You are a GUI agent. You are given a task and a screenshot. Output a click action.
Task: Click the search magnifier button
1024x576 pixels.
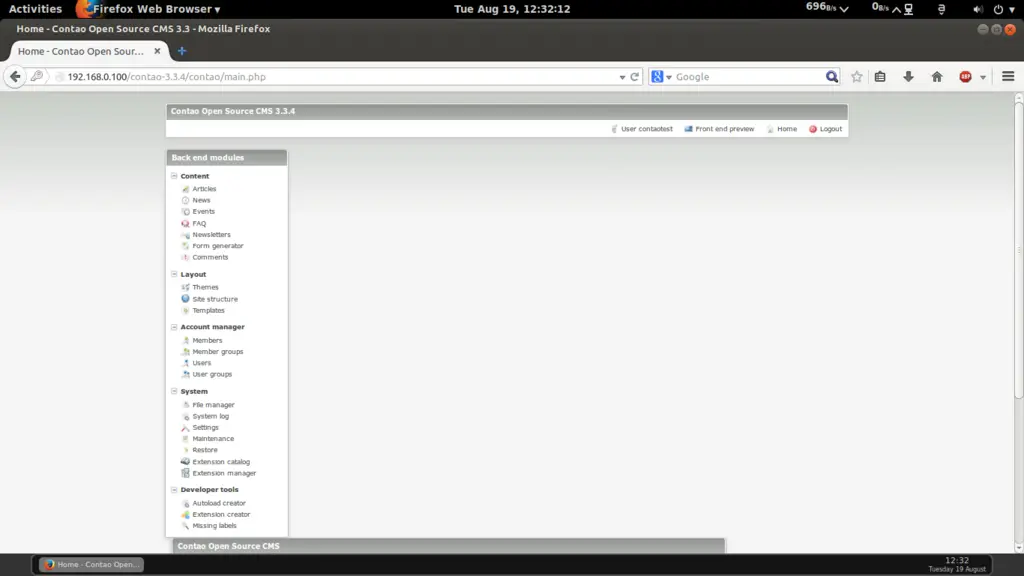(x=831, y=77)
